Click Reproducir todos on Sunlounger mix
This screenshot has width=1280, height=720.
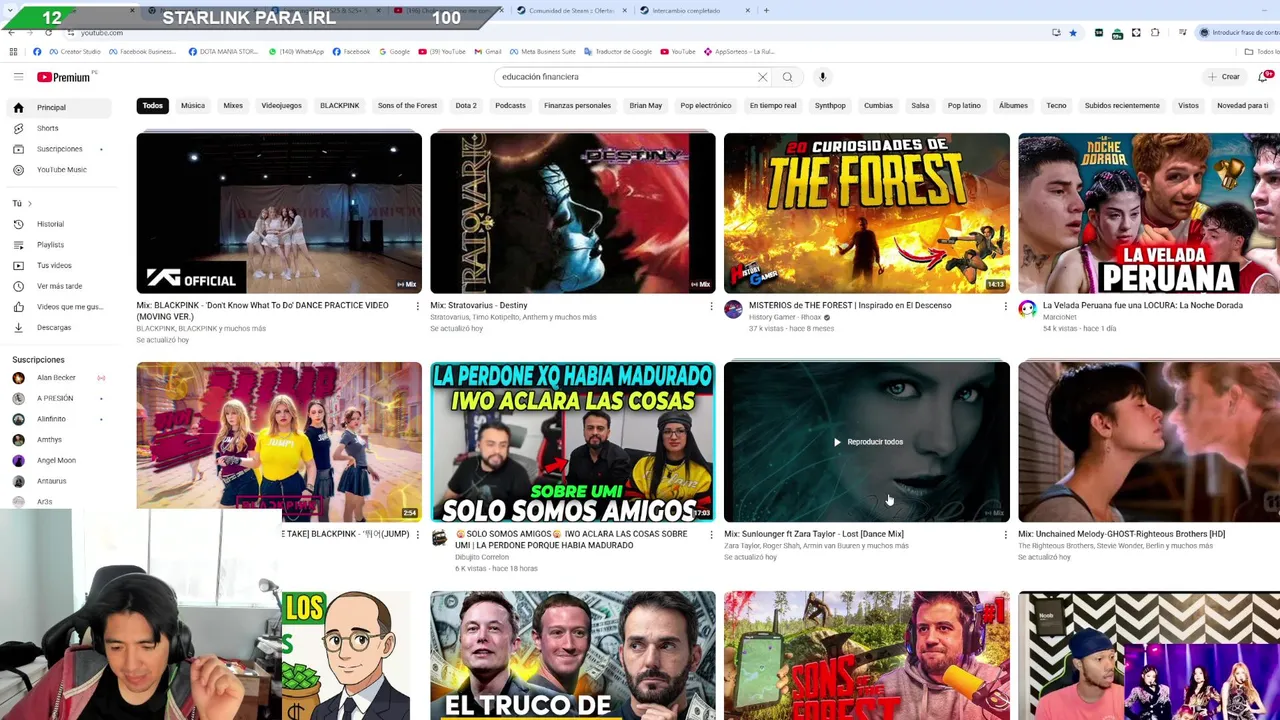tap(867, 442)
